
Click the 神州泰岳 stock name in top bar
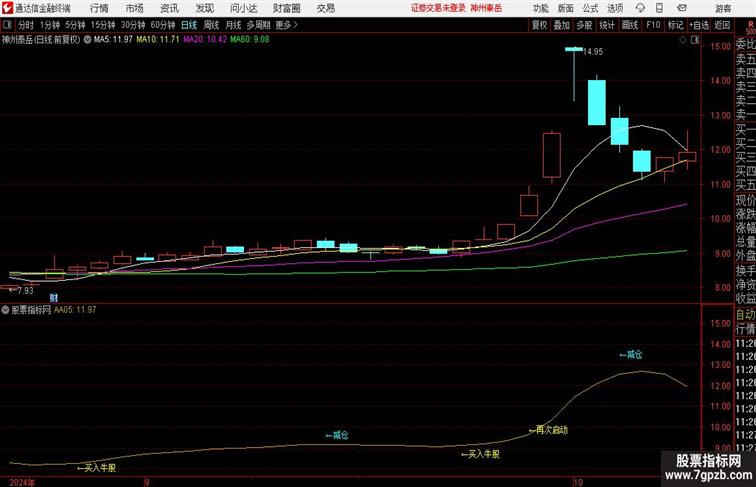pos(486,8)
